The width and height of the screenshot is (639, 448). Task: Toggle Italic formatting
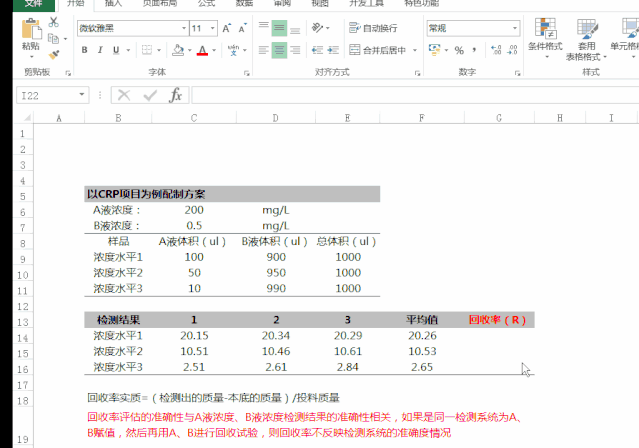(x=101, y=50)
